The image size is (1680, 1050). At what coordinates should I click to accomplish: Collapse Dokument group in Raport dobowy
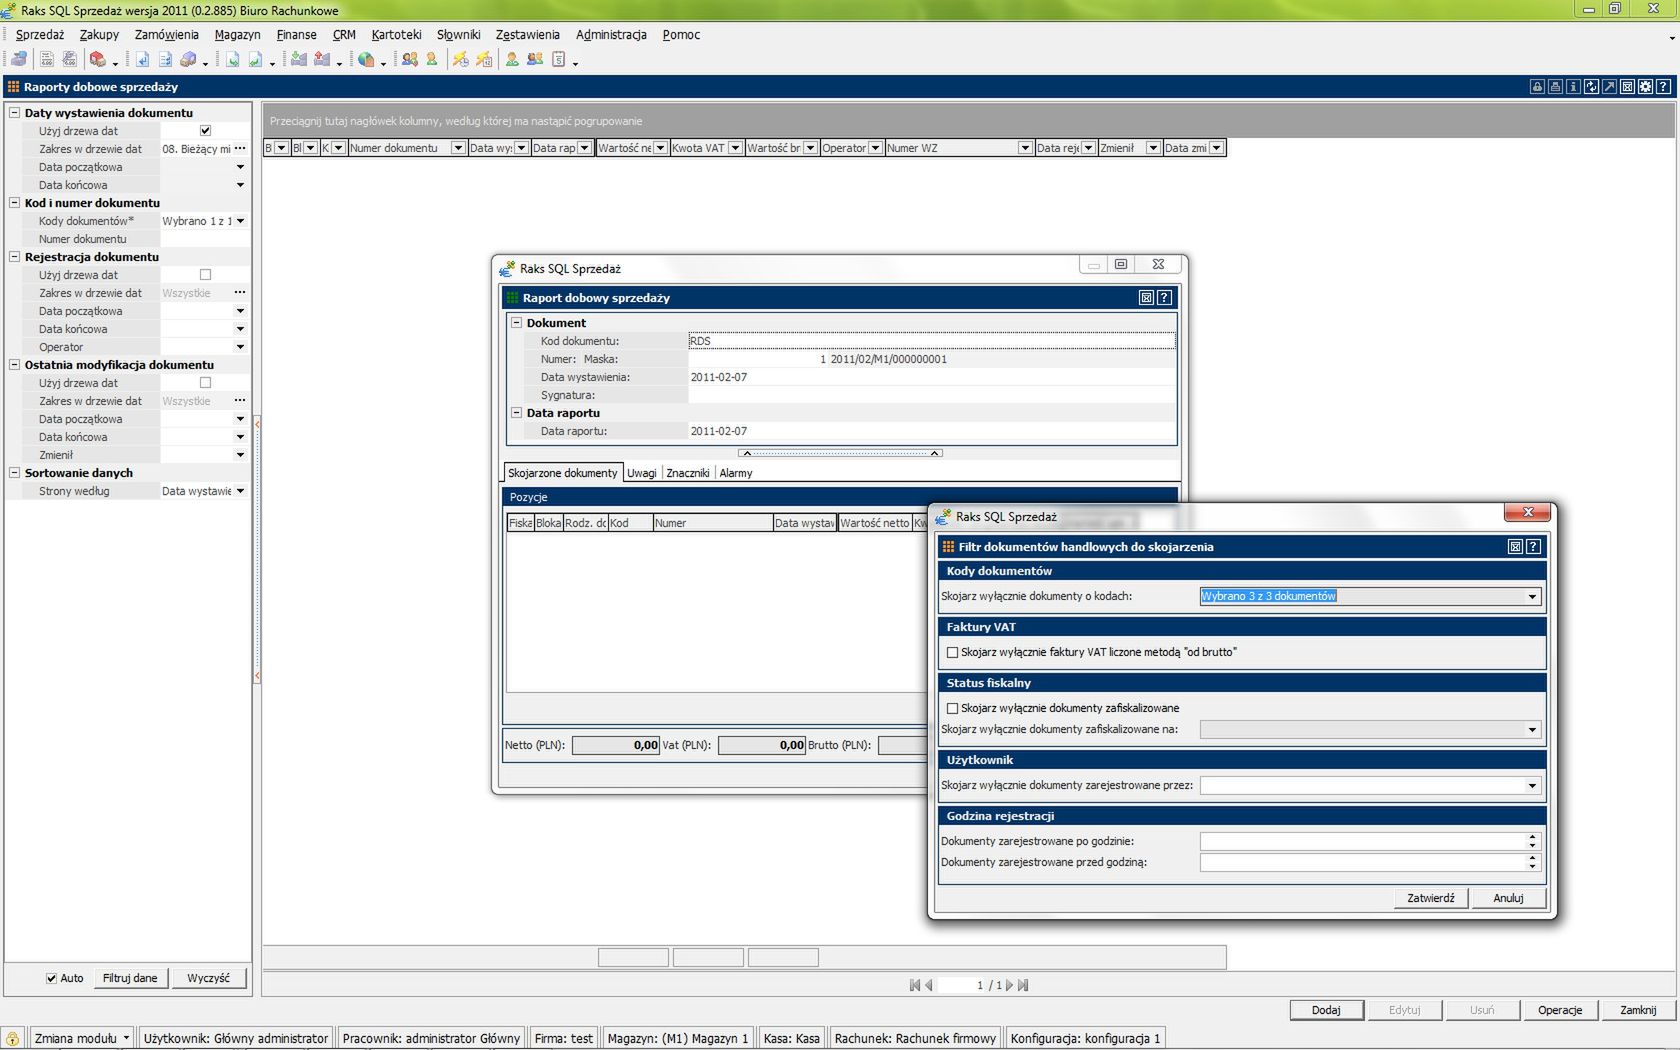[517, 323]
